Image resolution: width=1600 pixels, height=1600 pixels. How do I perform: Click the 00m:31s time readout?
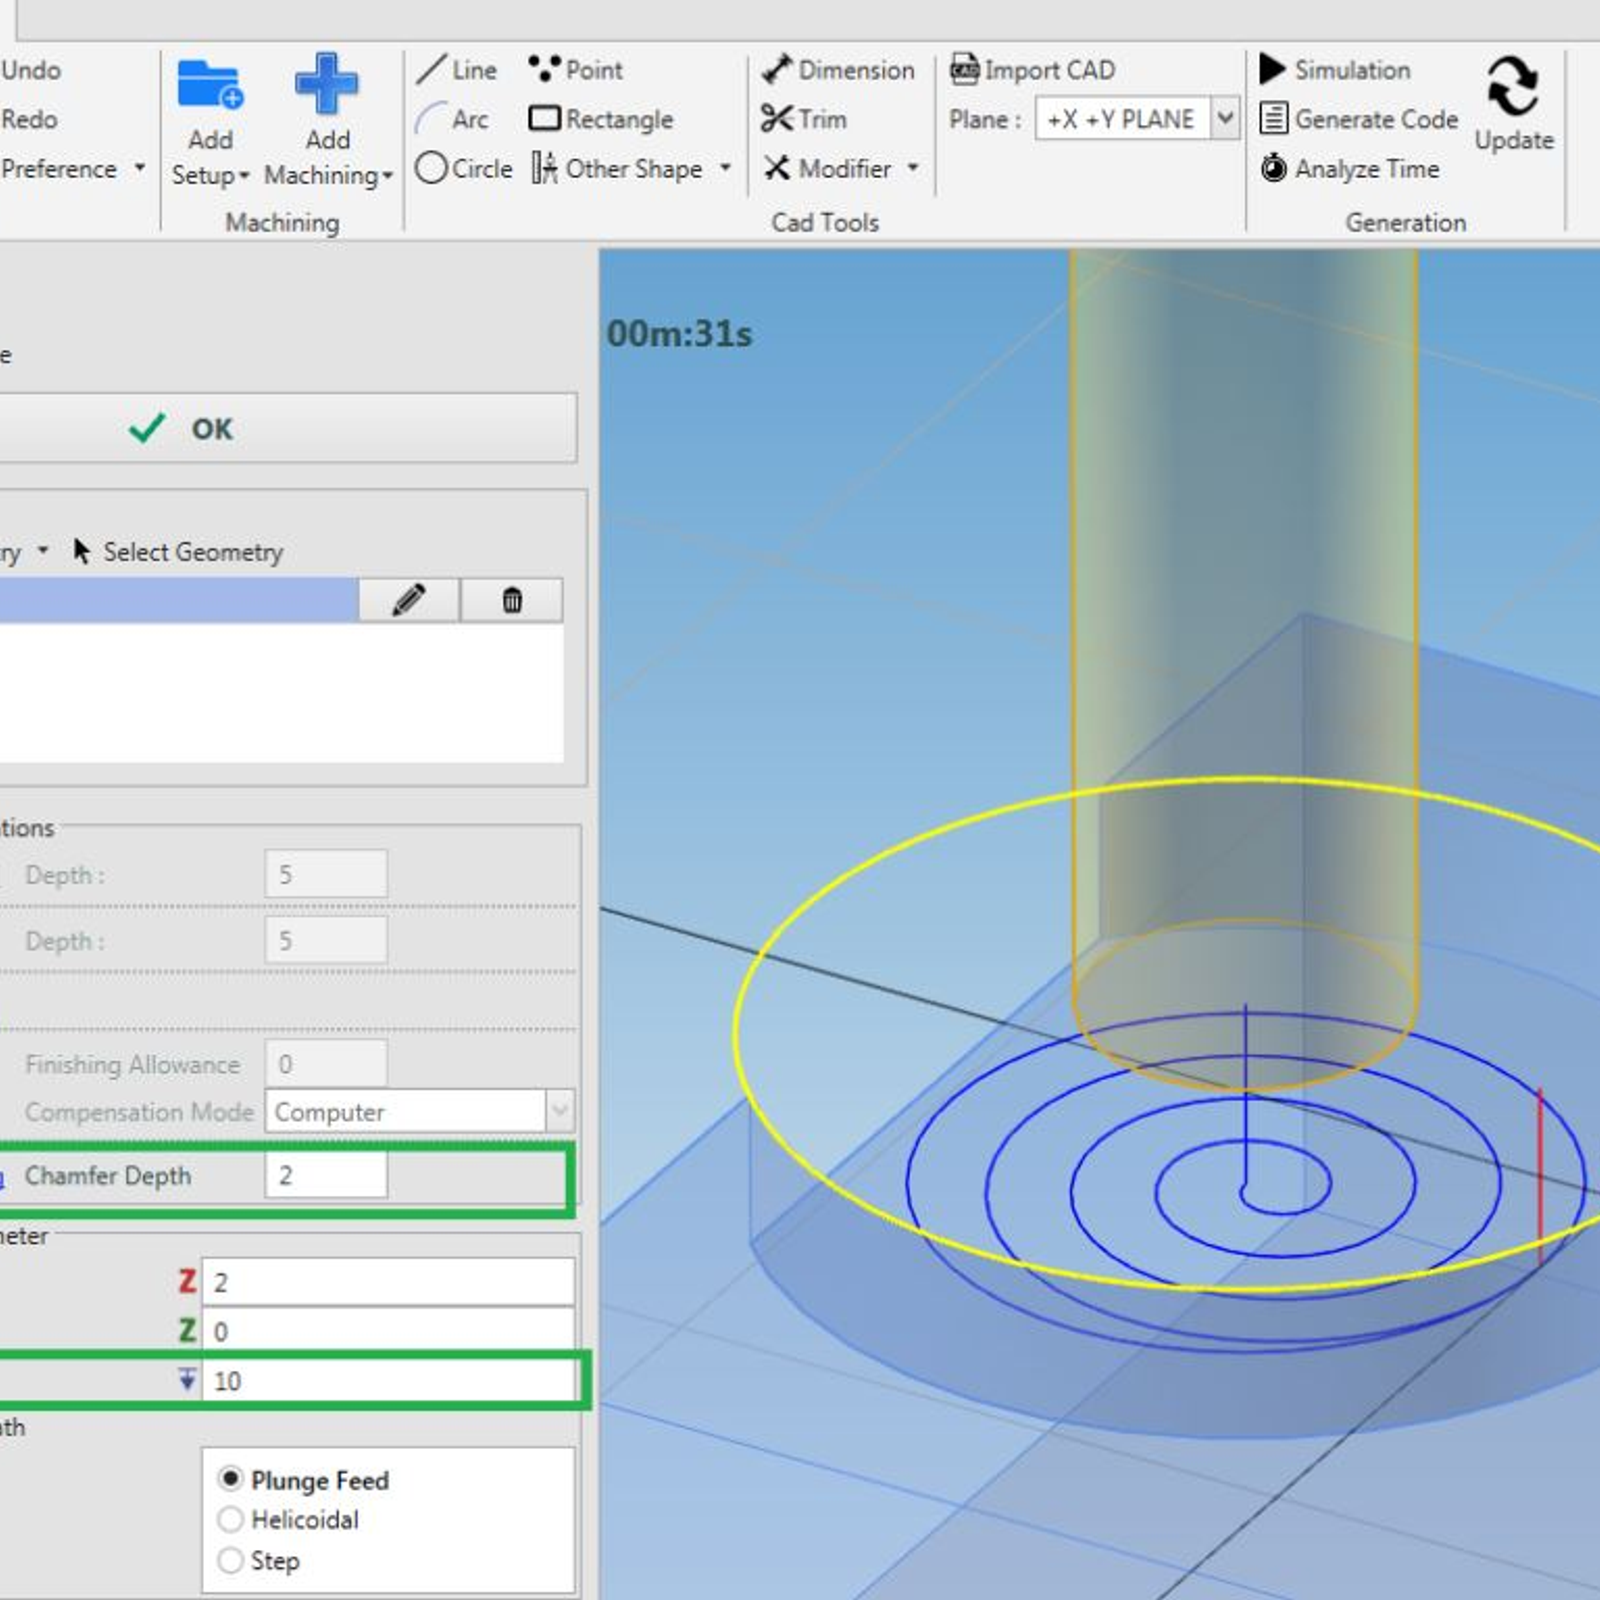point(679,334)
